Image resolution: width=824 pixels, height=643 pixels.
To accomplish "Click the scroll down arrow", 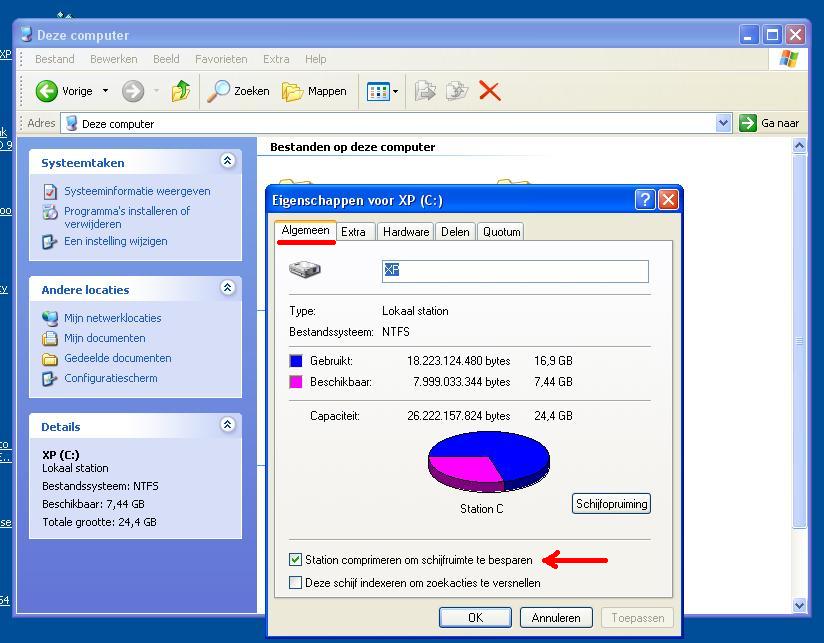I will point(799,605).
